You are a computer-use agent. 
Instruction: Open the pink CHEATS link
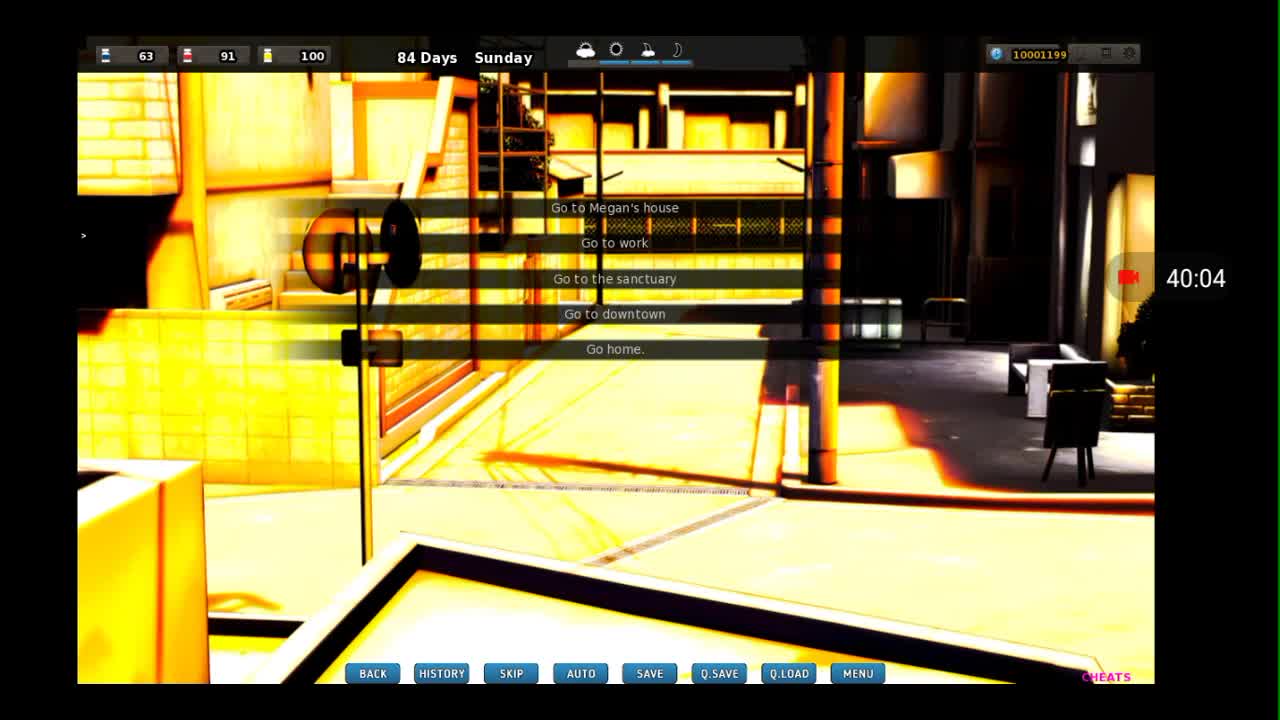coord(1106,677)
